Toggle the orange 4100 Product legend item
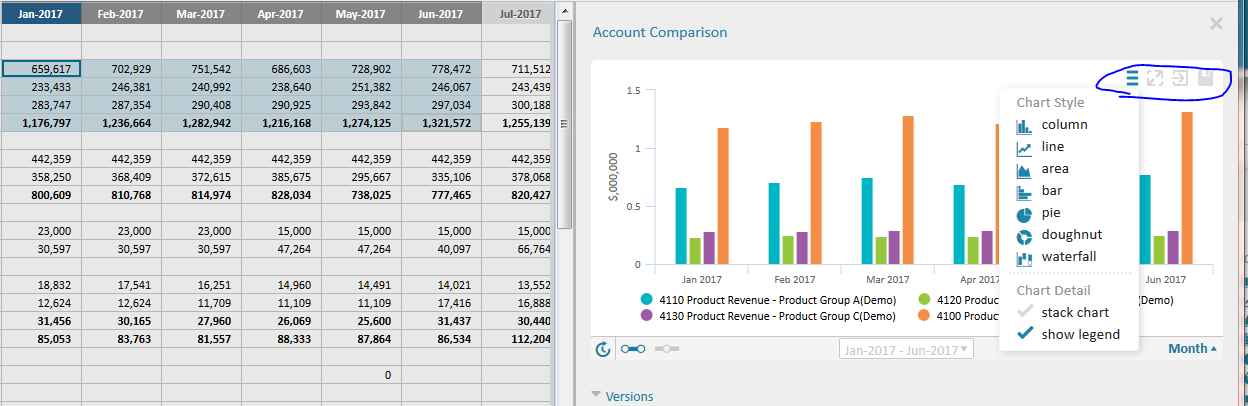 tap(957, 316)
